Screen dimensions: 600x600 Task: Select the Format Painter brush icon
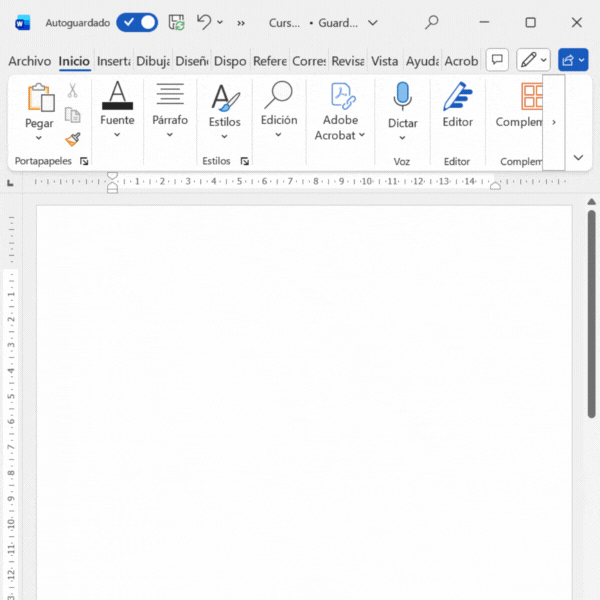pyautogui.click(x=72, y=139)
